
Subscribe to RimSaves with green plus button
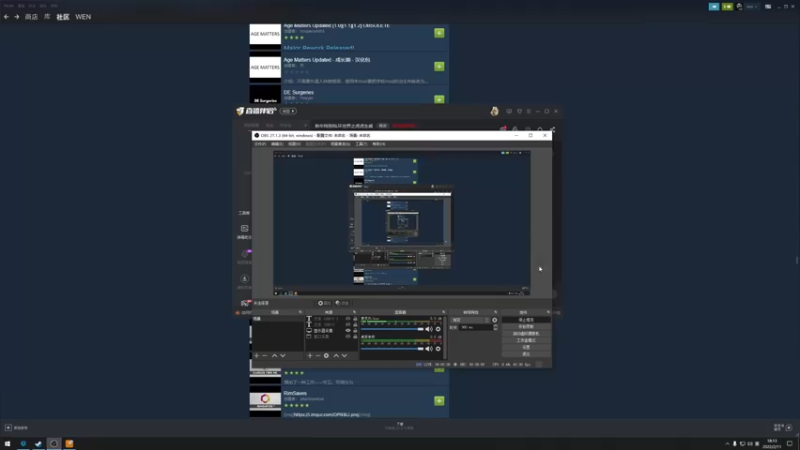439,401
